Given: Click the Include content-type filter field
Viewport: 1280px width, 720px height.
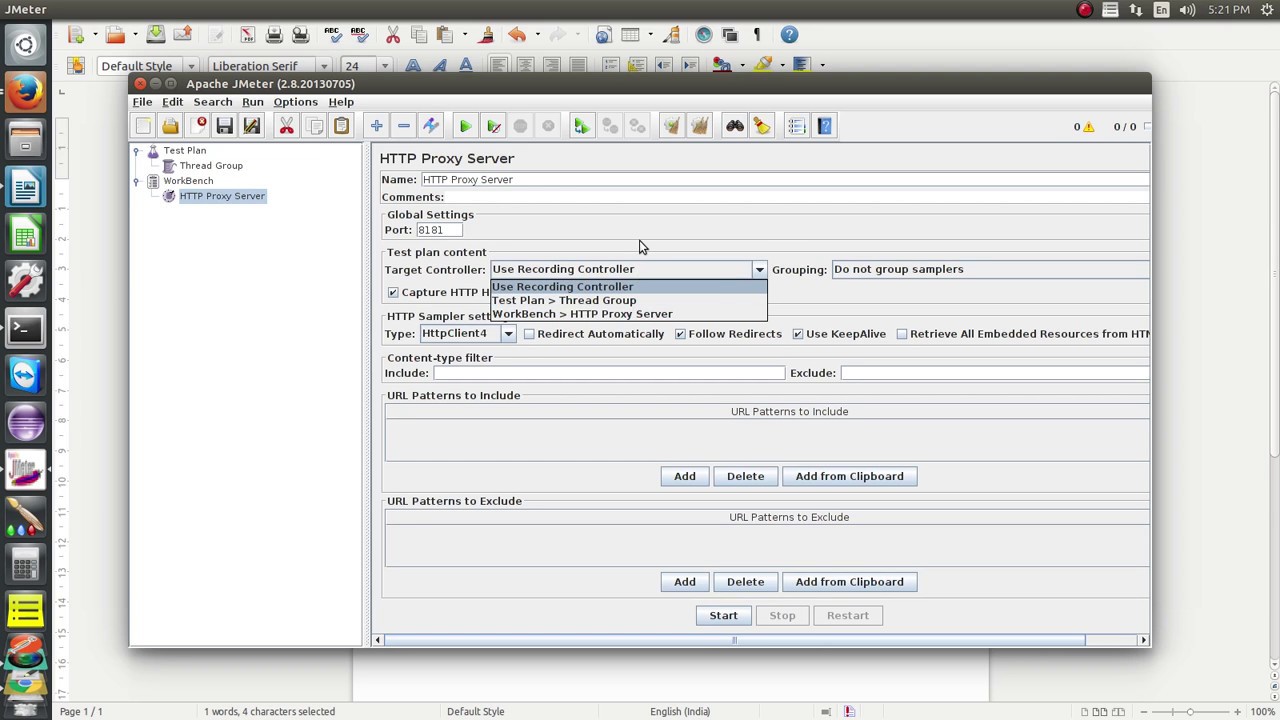Looking at the screenshot, I should [609, 373].
